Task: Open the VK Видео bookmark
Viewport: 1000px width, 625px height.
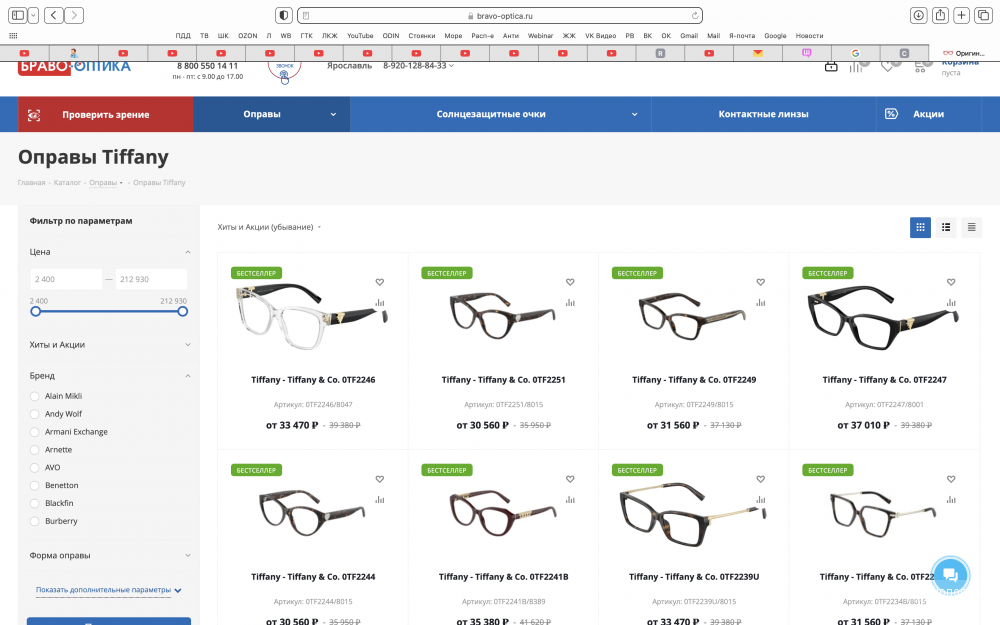Action: pyautogui.click(x=600, y=36)
